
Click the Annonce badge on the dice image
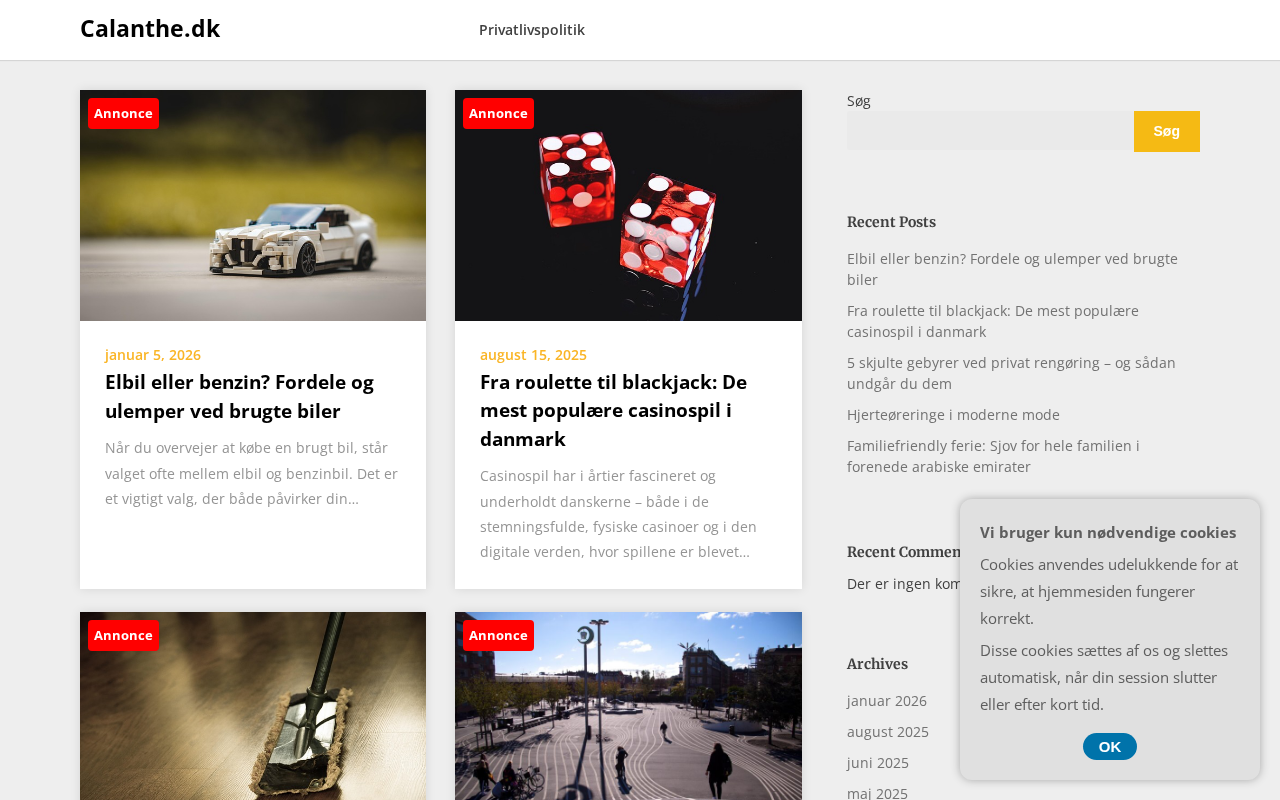coord(498,113)
